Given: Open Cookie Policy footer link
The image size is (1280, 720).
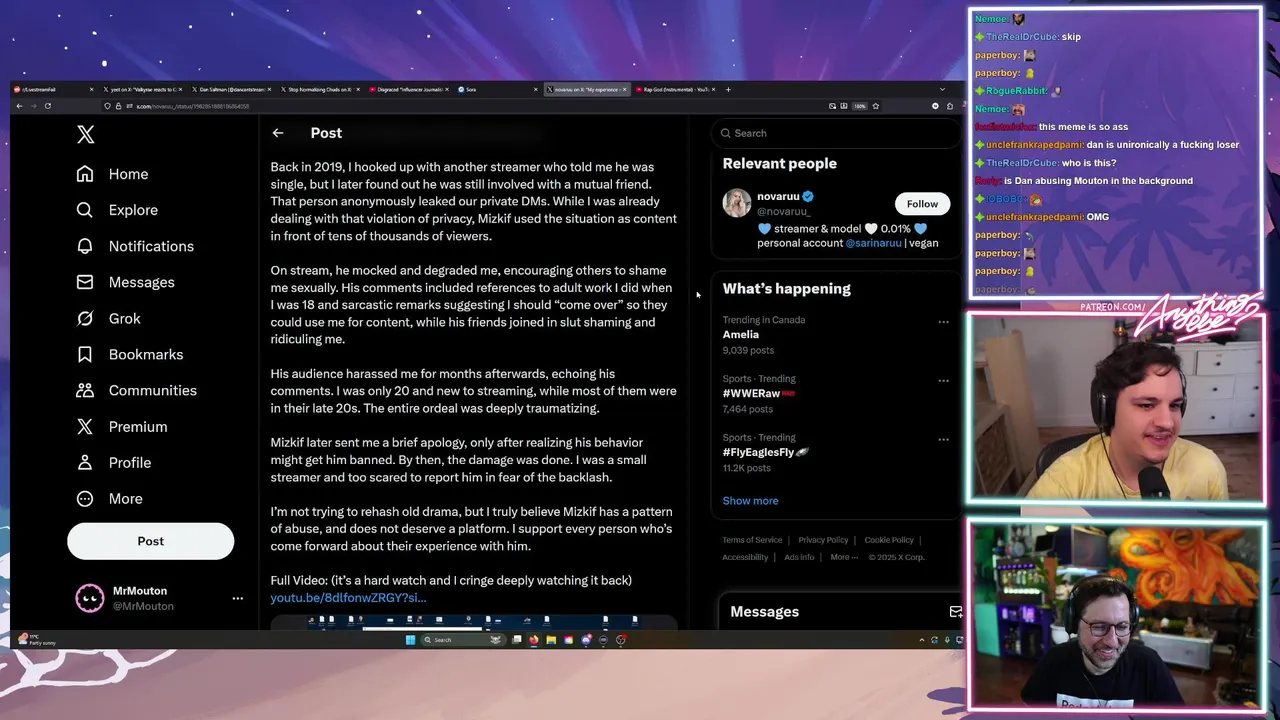Looking at the screenshot, I should (x=889, y=540).
